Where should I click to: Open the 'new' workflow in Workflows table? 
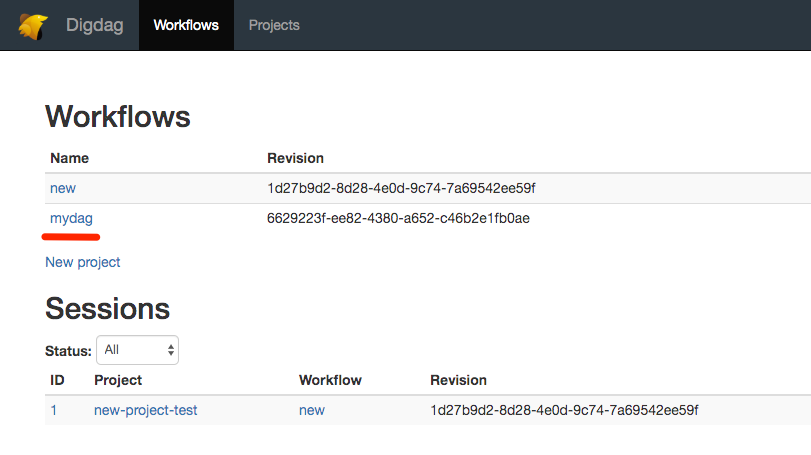(x=63, y=188)
